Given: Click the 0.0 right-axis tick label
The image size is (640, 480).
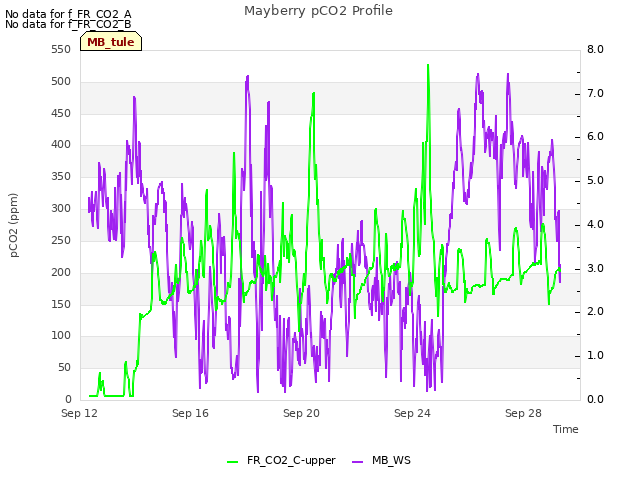Looking at the screenshot, I should 595,399.
